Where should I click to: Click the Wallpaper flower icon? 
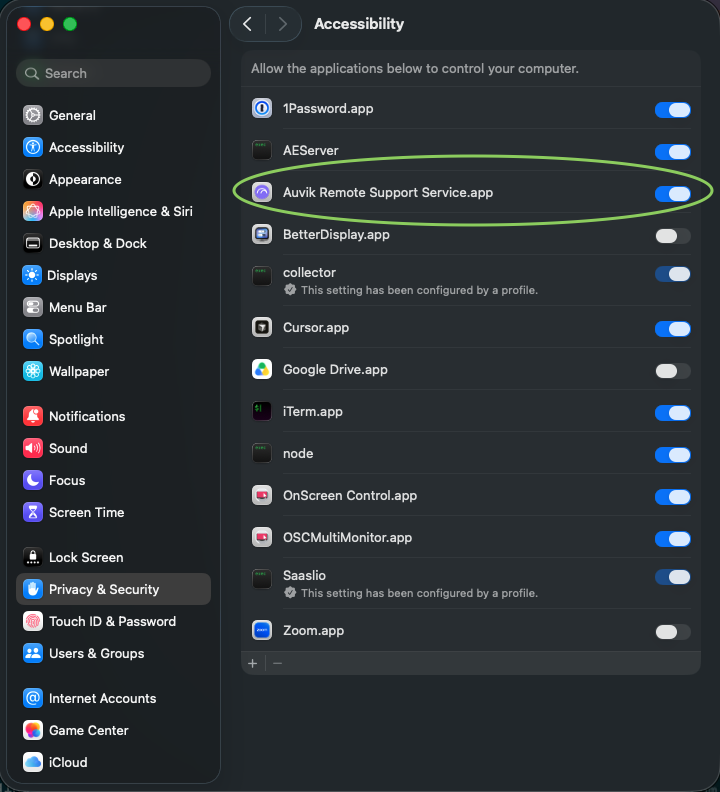[33, 371]
